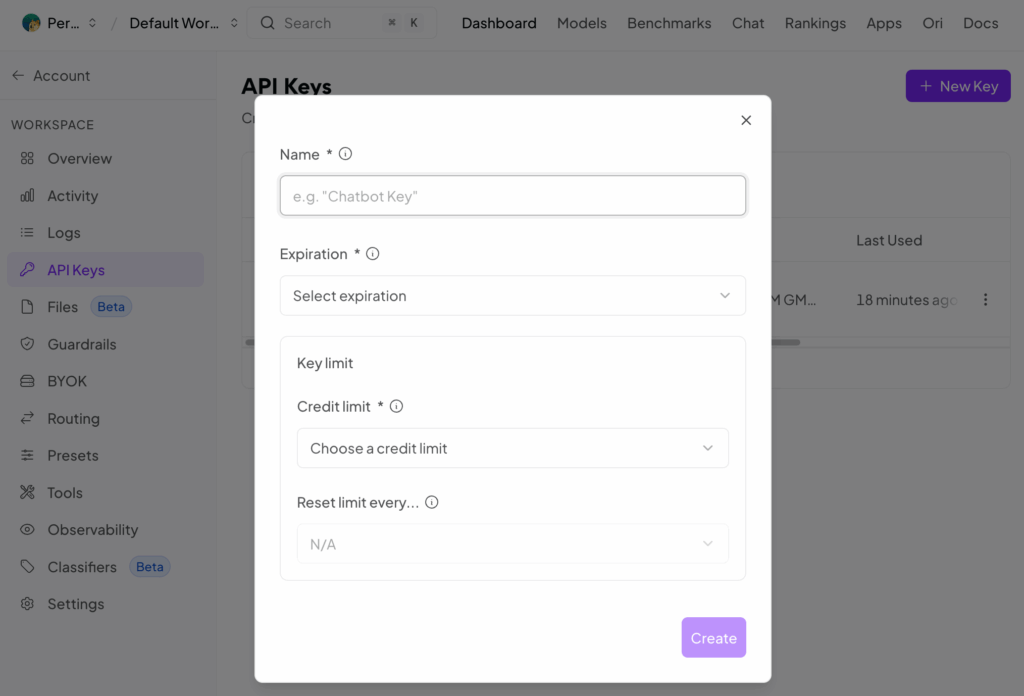This screenshot has height=696, width=1024.
Task: Click the Observability eye icon
Action: coord(27,530)
